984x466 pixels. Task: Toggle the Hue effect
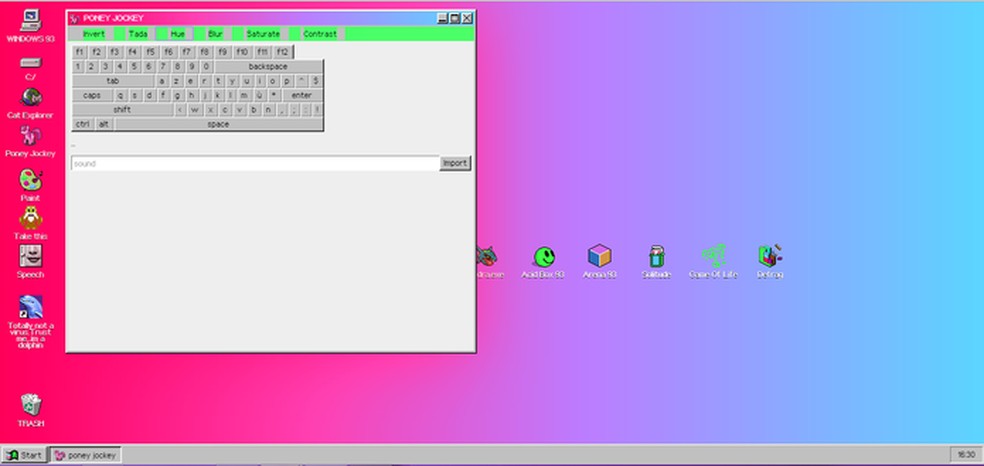pos(178,34)
